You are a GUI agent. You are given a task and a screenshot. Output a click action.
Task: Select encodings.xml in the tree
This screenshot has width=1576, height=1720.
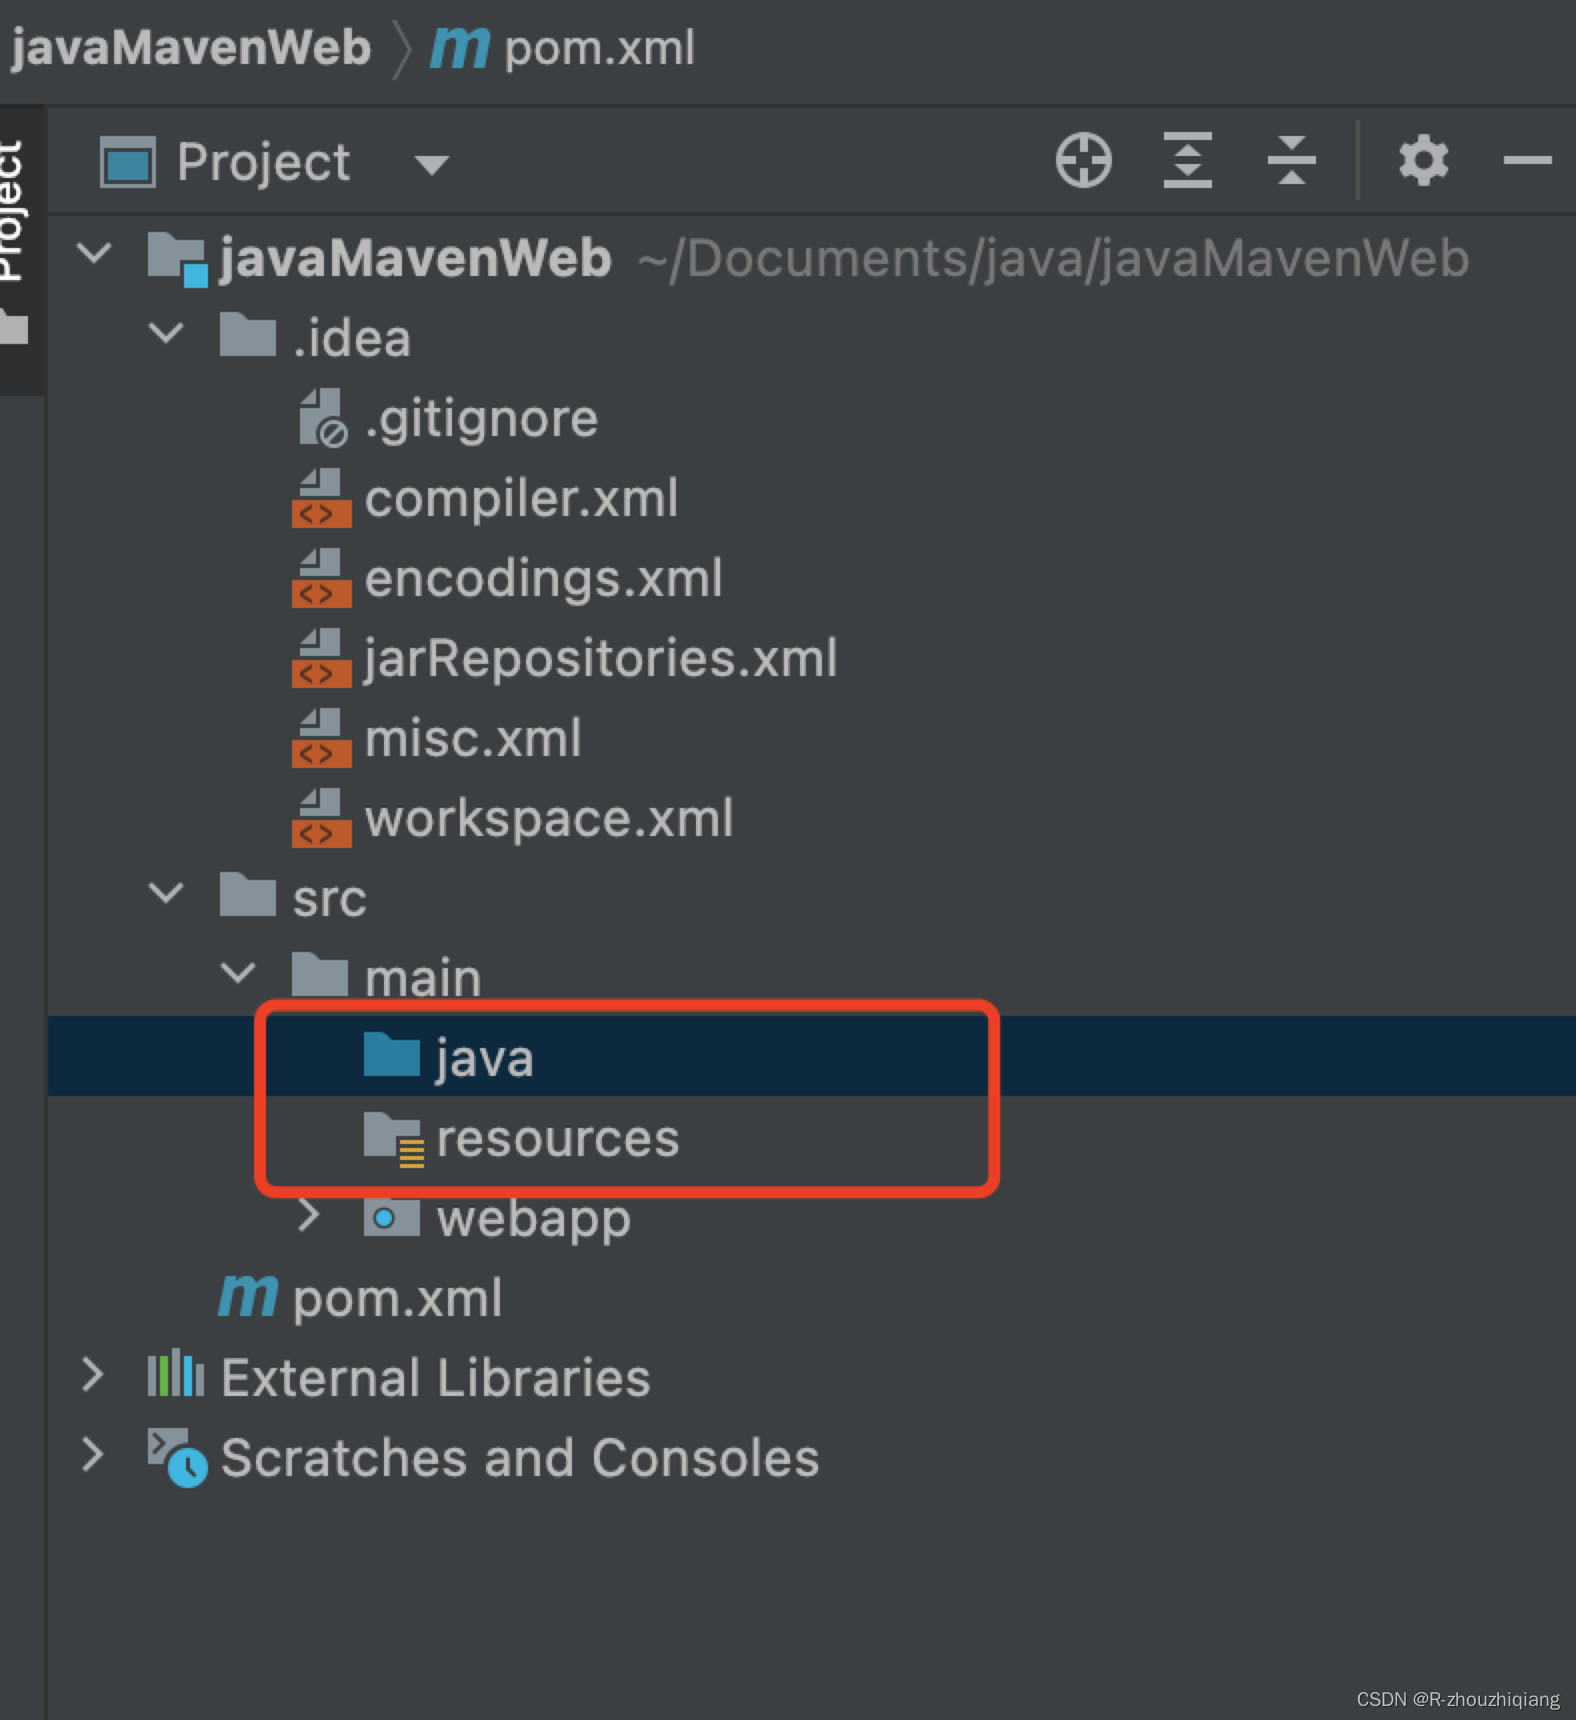click(543, 580)
